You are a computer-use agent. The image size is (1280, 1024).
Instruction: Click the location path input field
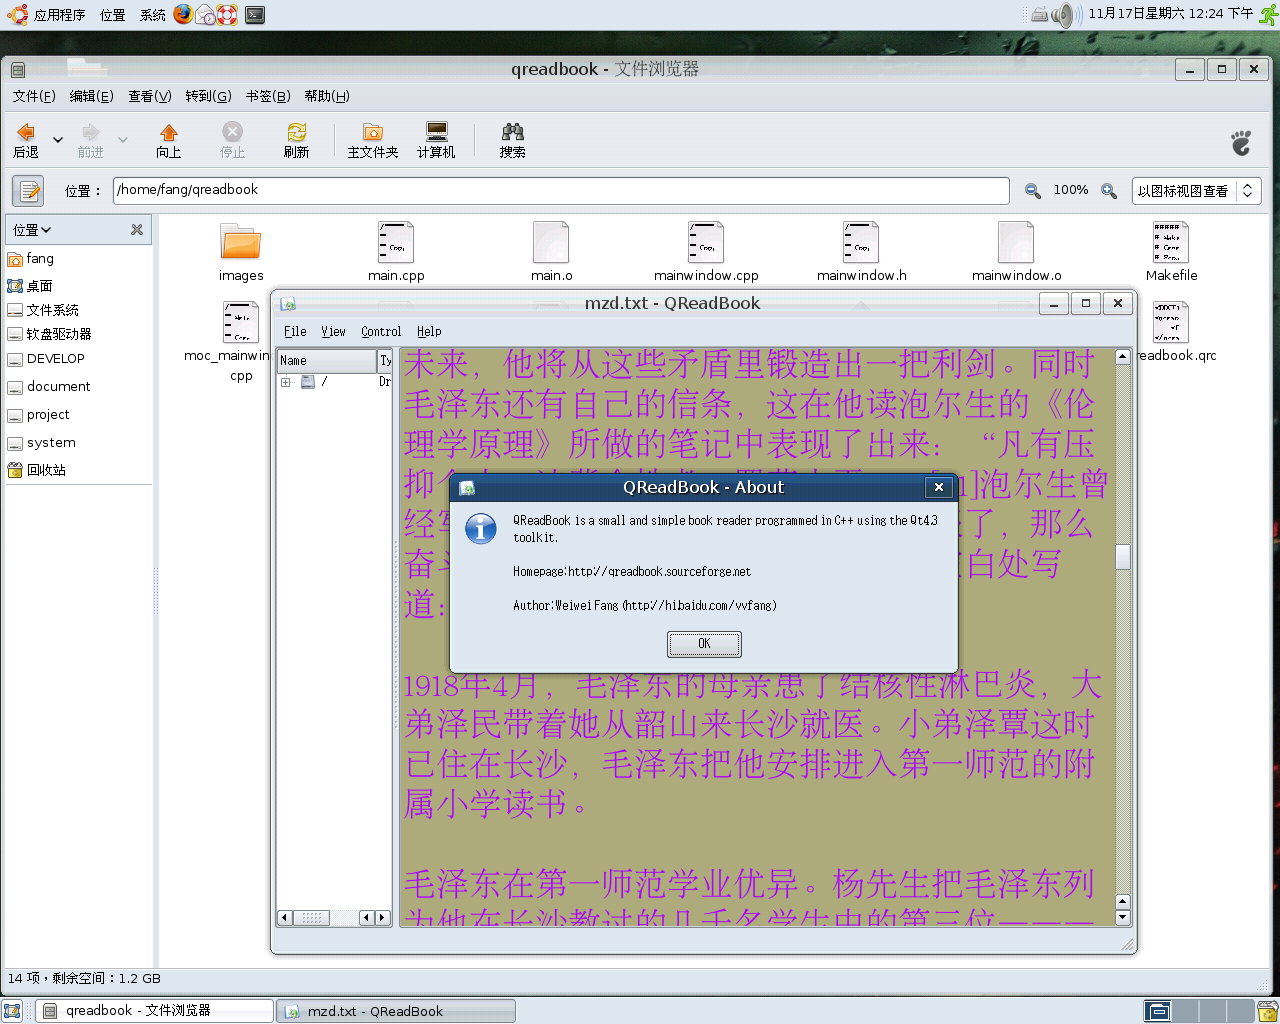point(561,190)
